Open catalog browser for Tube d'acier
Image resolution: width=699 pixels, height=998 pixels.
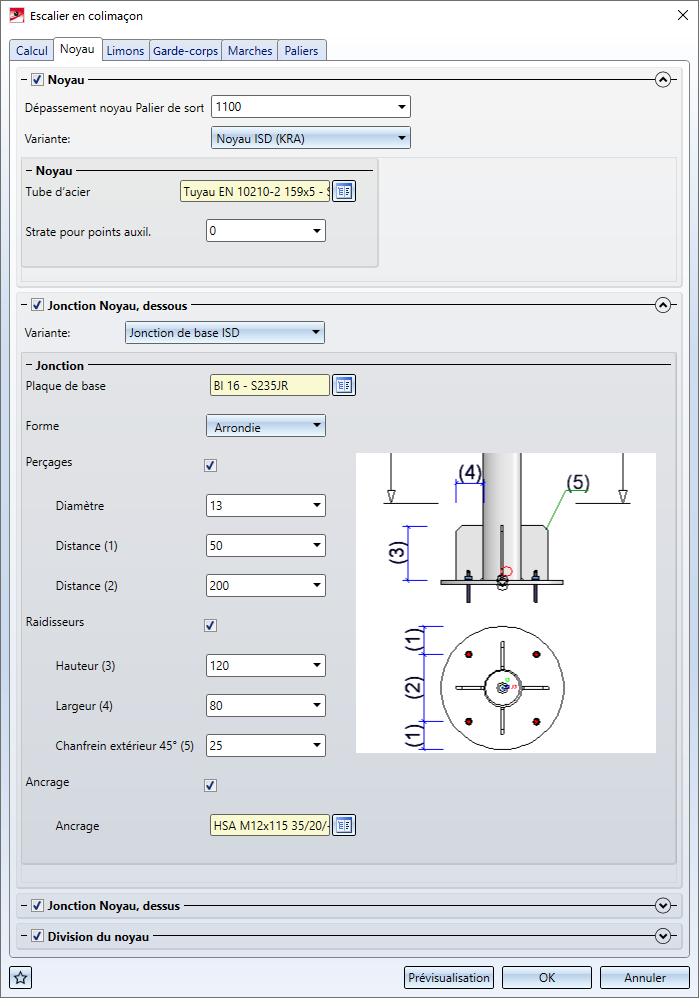click(x=344, y=191)
